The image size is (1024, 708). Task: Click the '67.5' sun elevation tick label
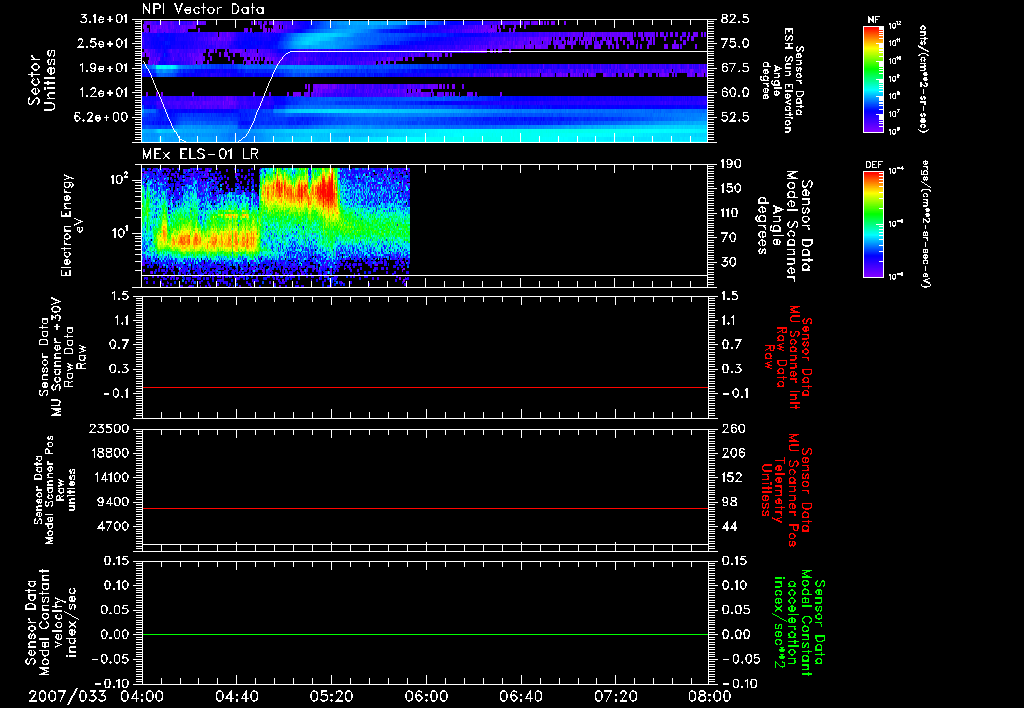pos(735,68)
